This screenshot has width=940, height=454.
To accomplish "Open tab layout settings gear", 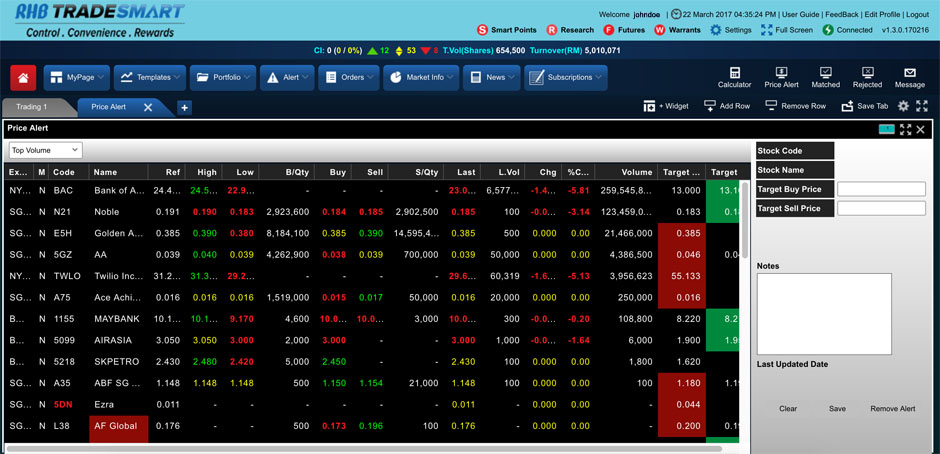I will click(x=903, y=106).
